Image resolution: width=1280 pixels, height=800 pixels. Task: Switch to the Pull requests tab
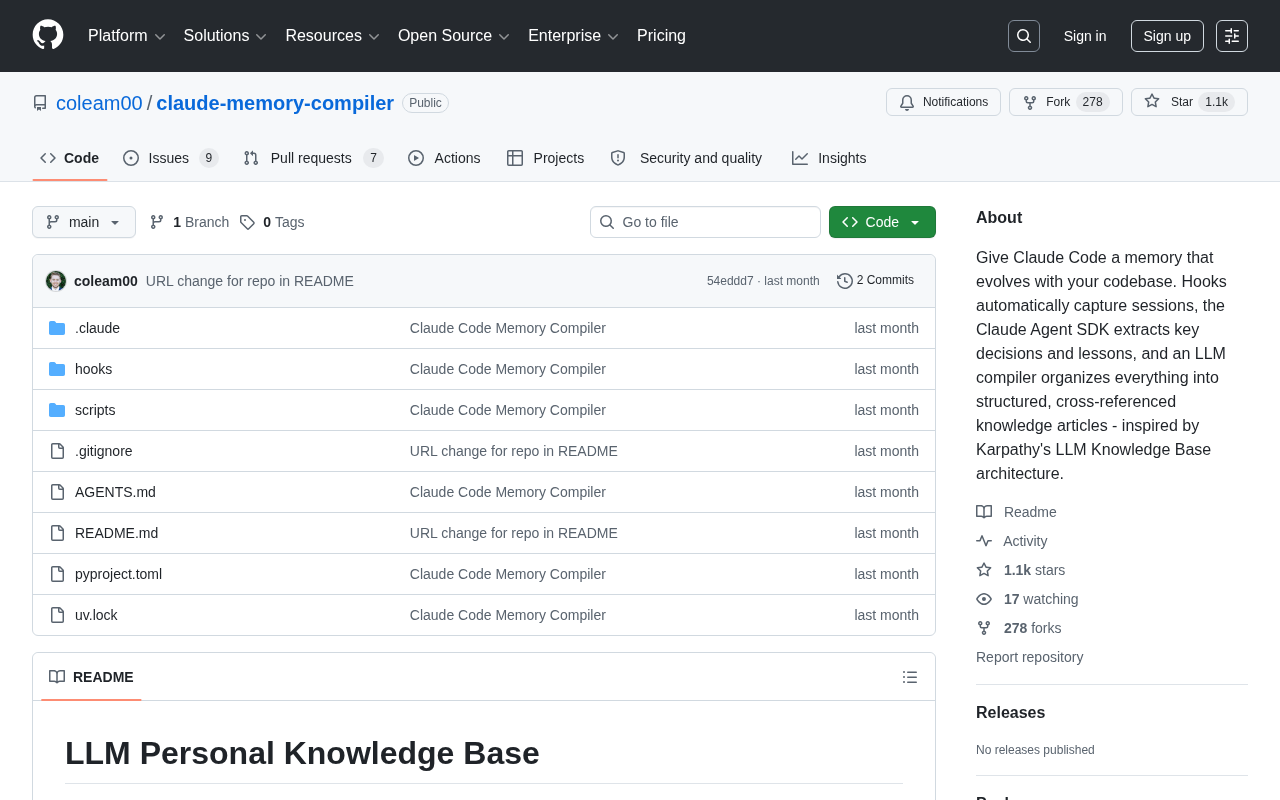[x=313, y=158]
